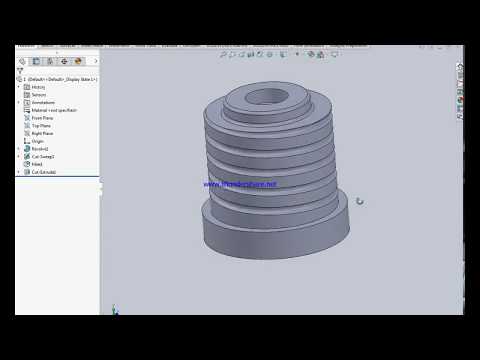Expand the History folder node

[x=19, y=87]
